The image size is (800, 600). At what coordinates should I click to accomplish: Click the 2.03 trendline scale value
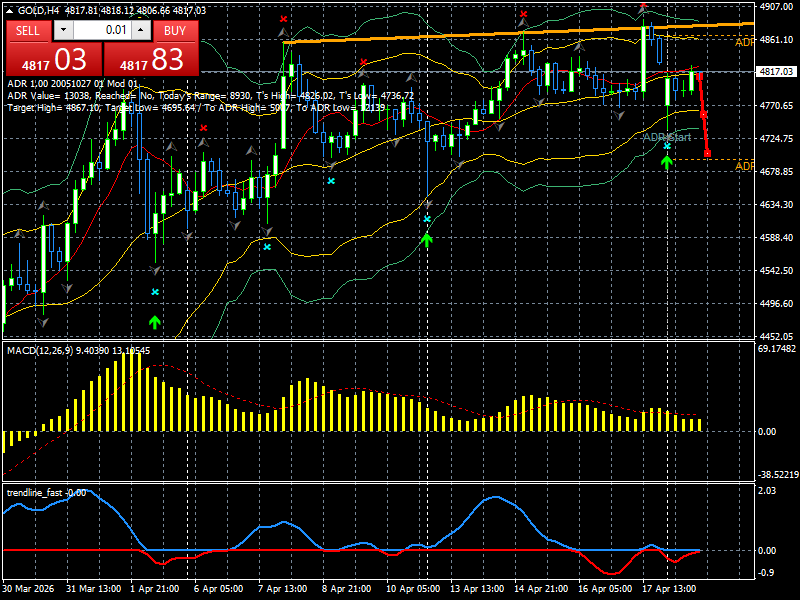[767, 491]
